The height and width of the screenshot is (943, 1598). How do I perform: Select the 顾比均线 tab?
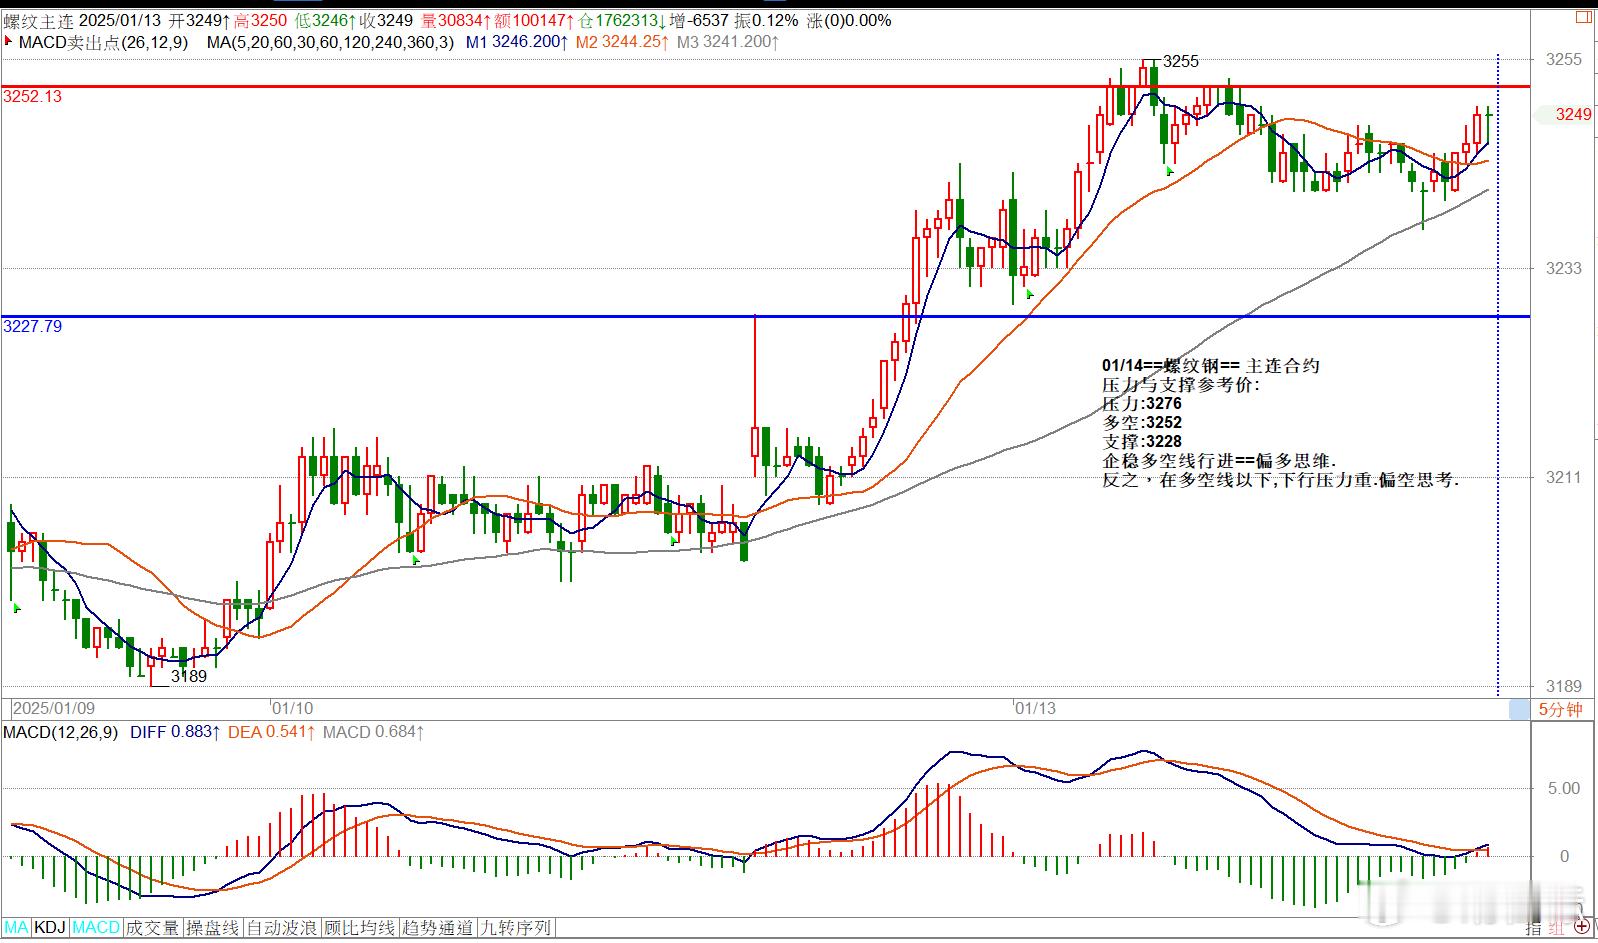point(358,928)
